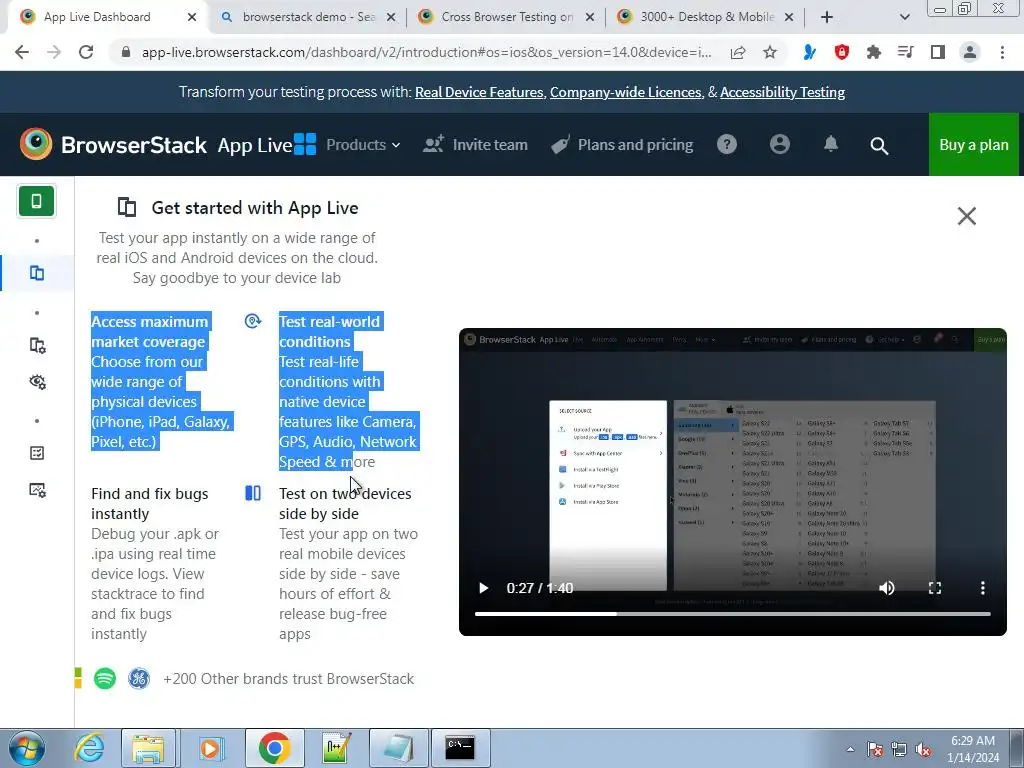Click 'Find and fix bugs instantly' heading
Image resolution: width=1024 pixels, height=768 pixels.
(x=150, y=504)
